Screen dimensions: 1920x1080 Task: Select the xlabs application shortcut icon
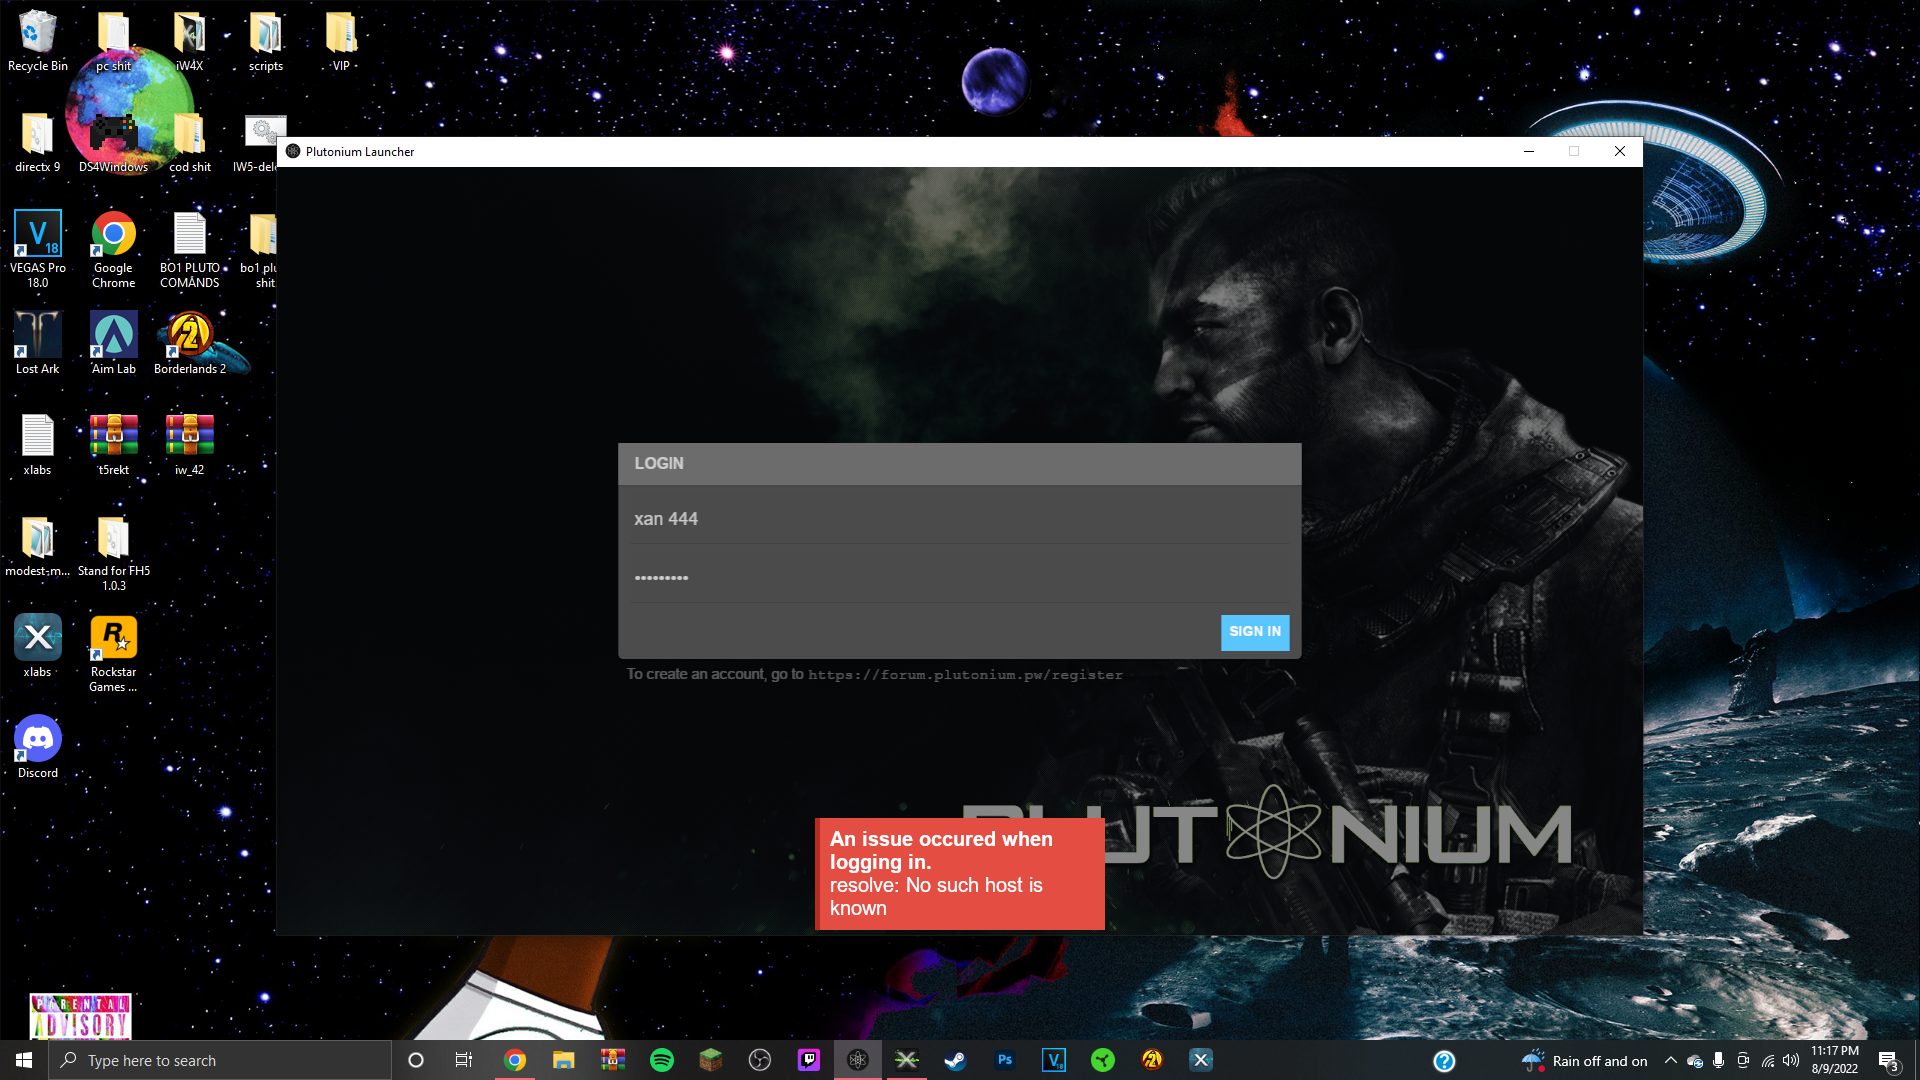38,647
